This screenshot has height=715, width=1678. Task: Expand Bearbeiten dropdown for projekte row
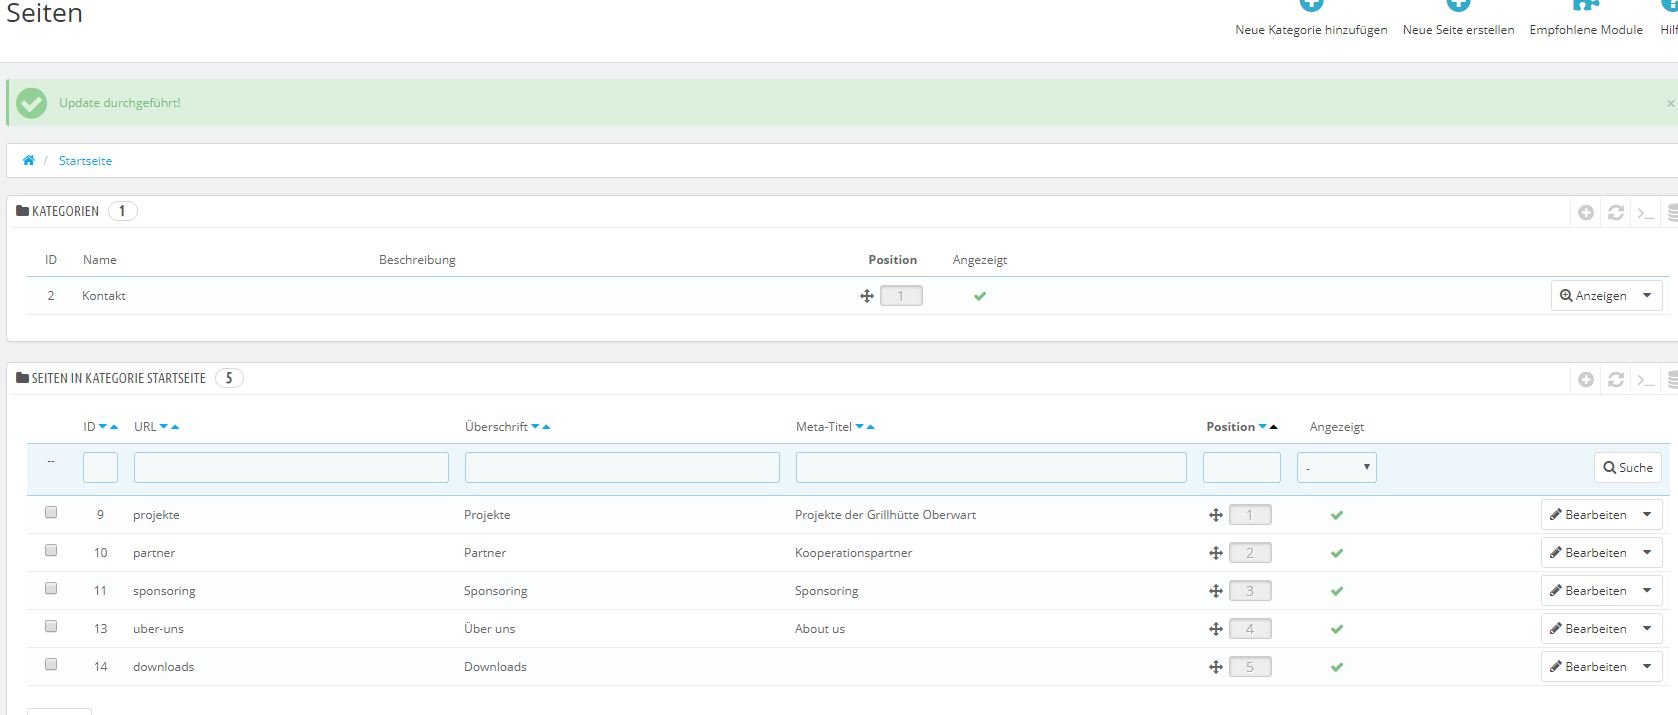click(x=1647, y=514)
